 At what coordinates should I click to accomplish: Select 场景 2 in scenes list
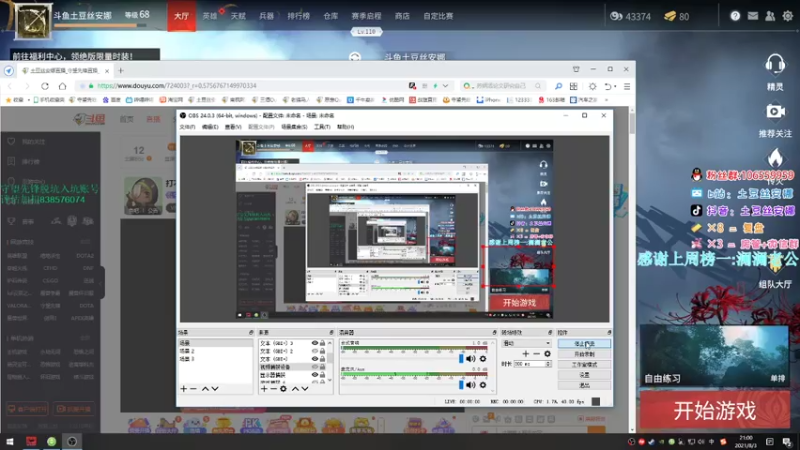215,351
